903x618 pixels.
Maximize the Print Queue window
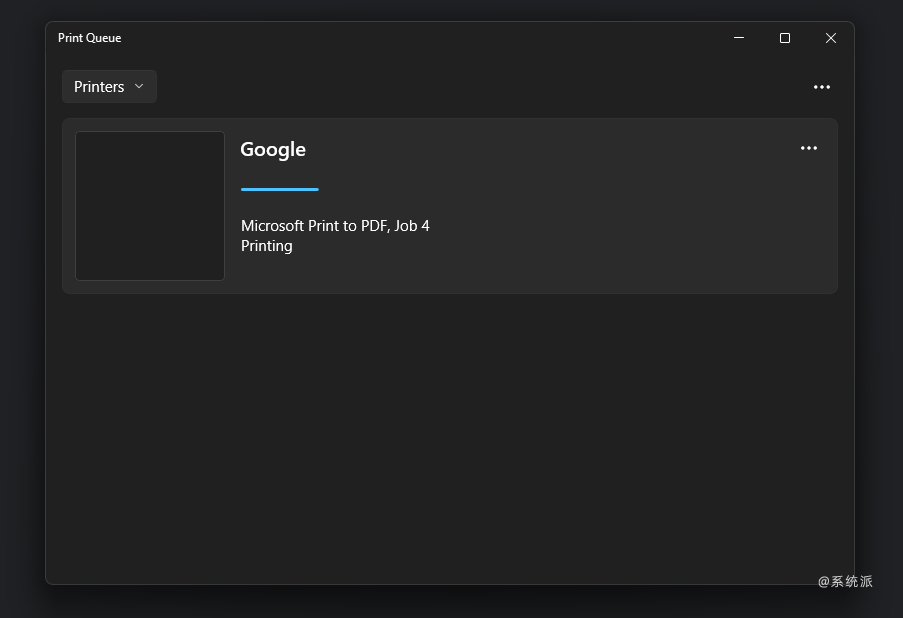pyautogui.click(x=785, y=38)
